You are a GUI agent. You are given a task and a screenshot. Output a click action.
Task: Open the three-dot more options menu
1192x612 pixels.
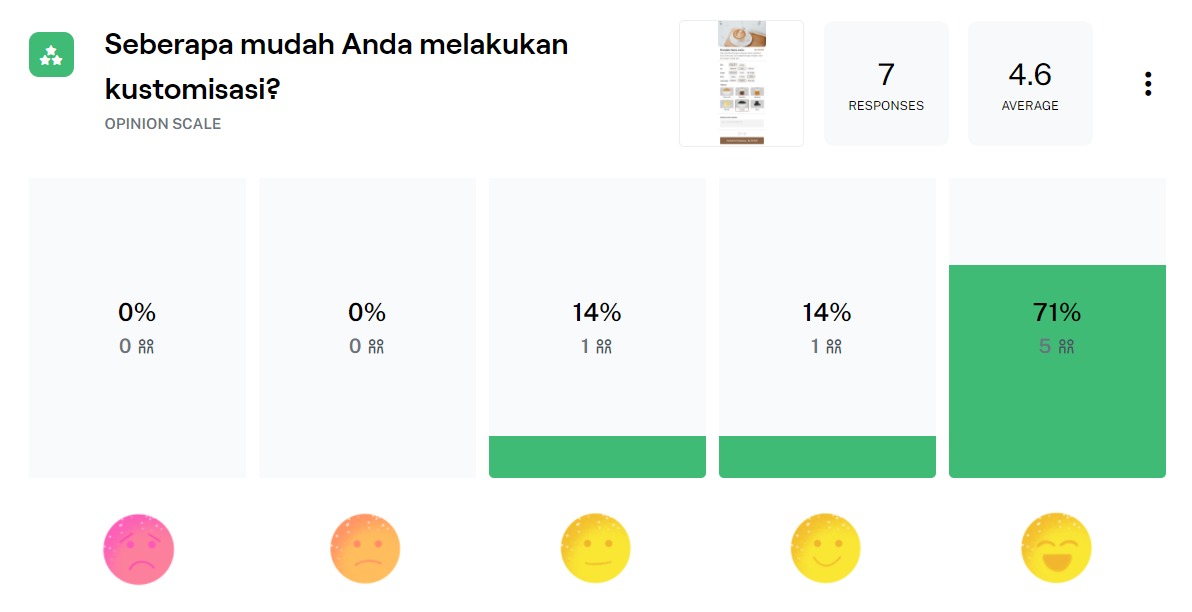pos(1148,84)
